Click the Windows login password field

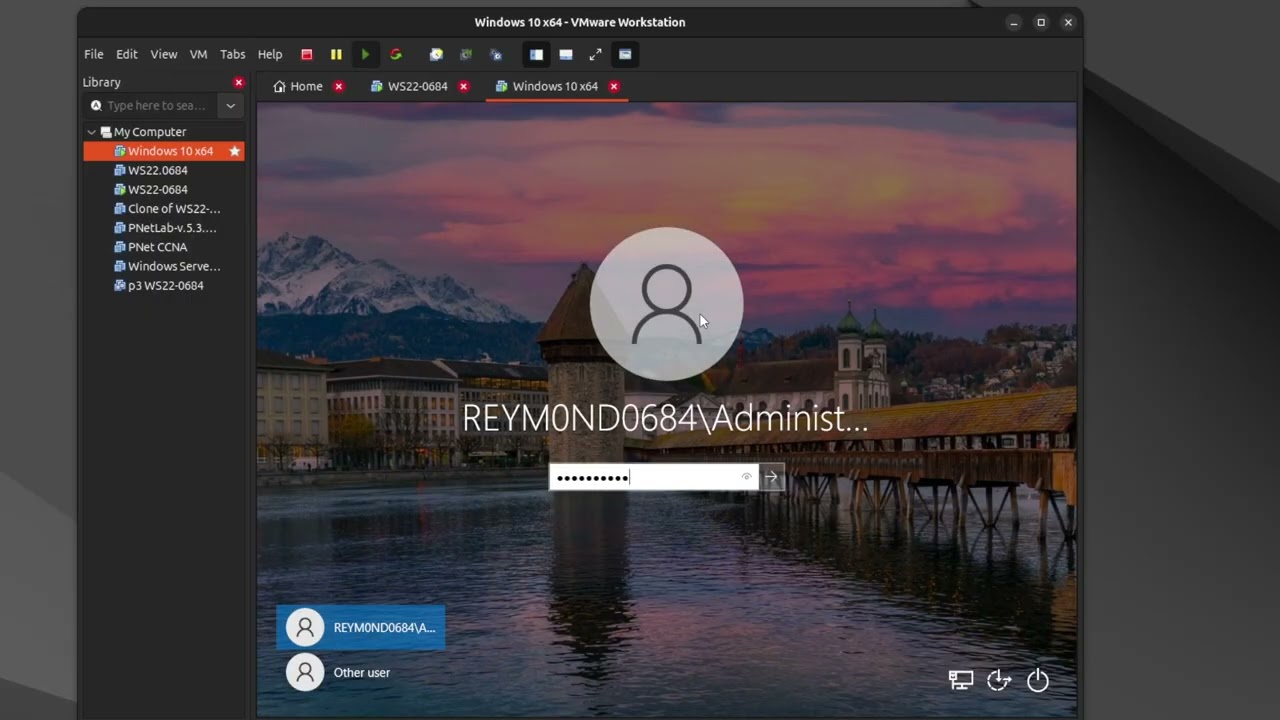[x=654, y=477]
